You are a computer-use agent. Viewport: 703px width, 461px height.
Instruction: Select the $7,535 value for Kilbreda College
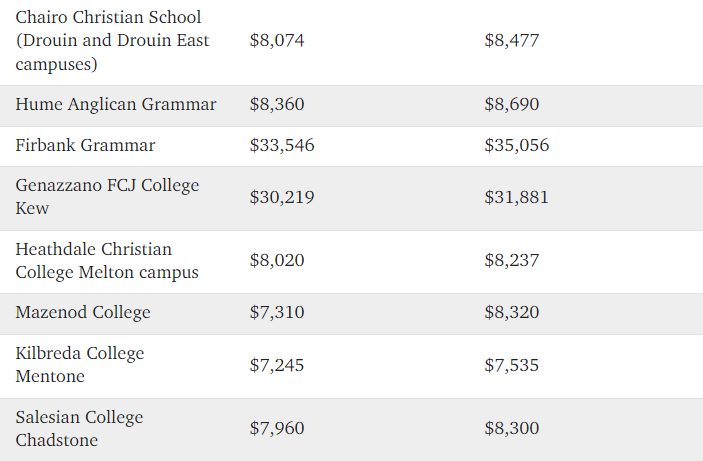click(x=511, y=365)
